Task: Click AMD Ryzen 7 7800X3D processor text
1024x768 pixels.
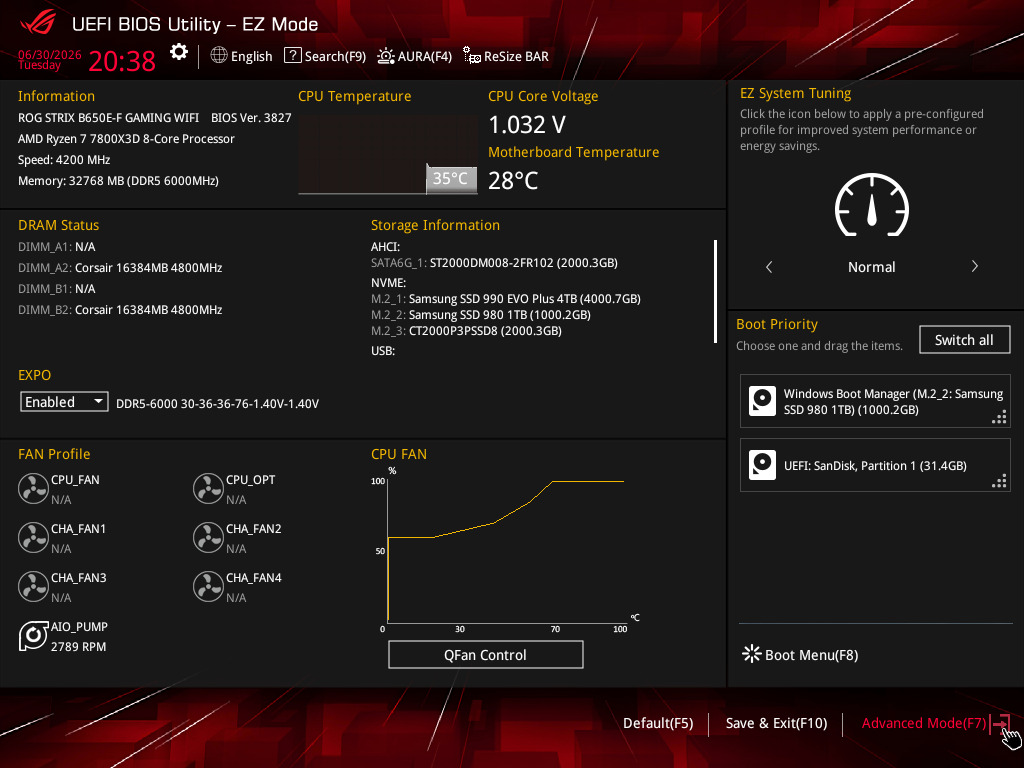Action: point(126,138)
